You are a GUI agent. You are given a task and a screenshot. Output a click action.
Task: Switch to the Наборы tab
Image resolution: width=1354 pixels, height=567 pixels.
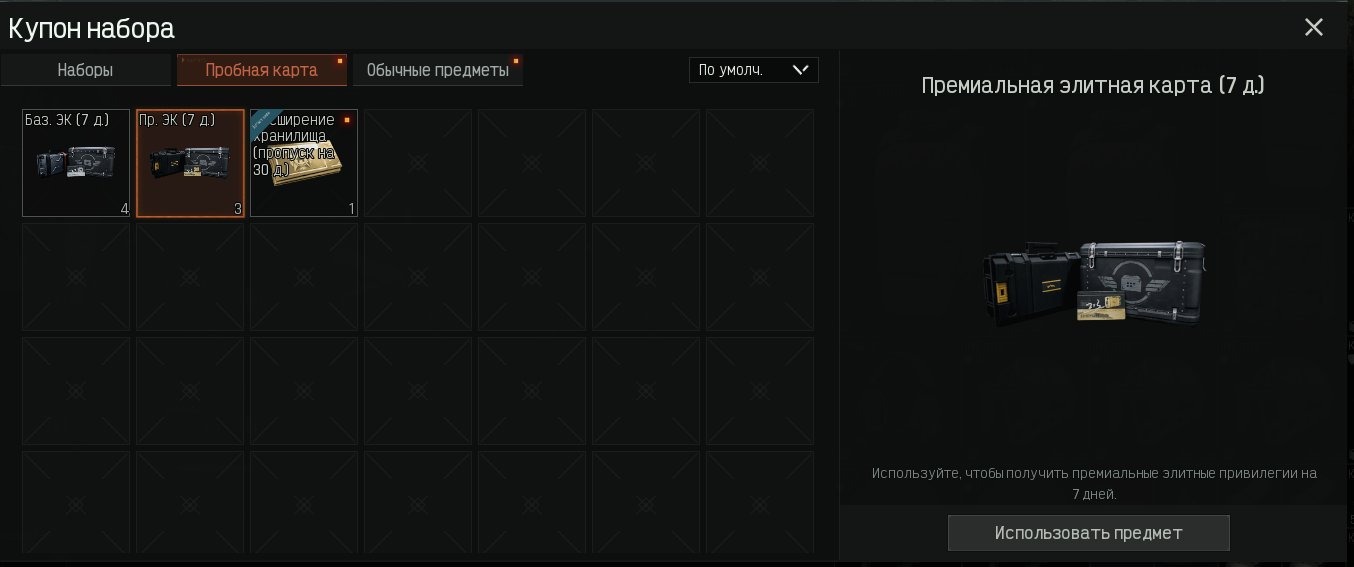[x=85, y=70]
